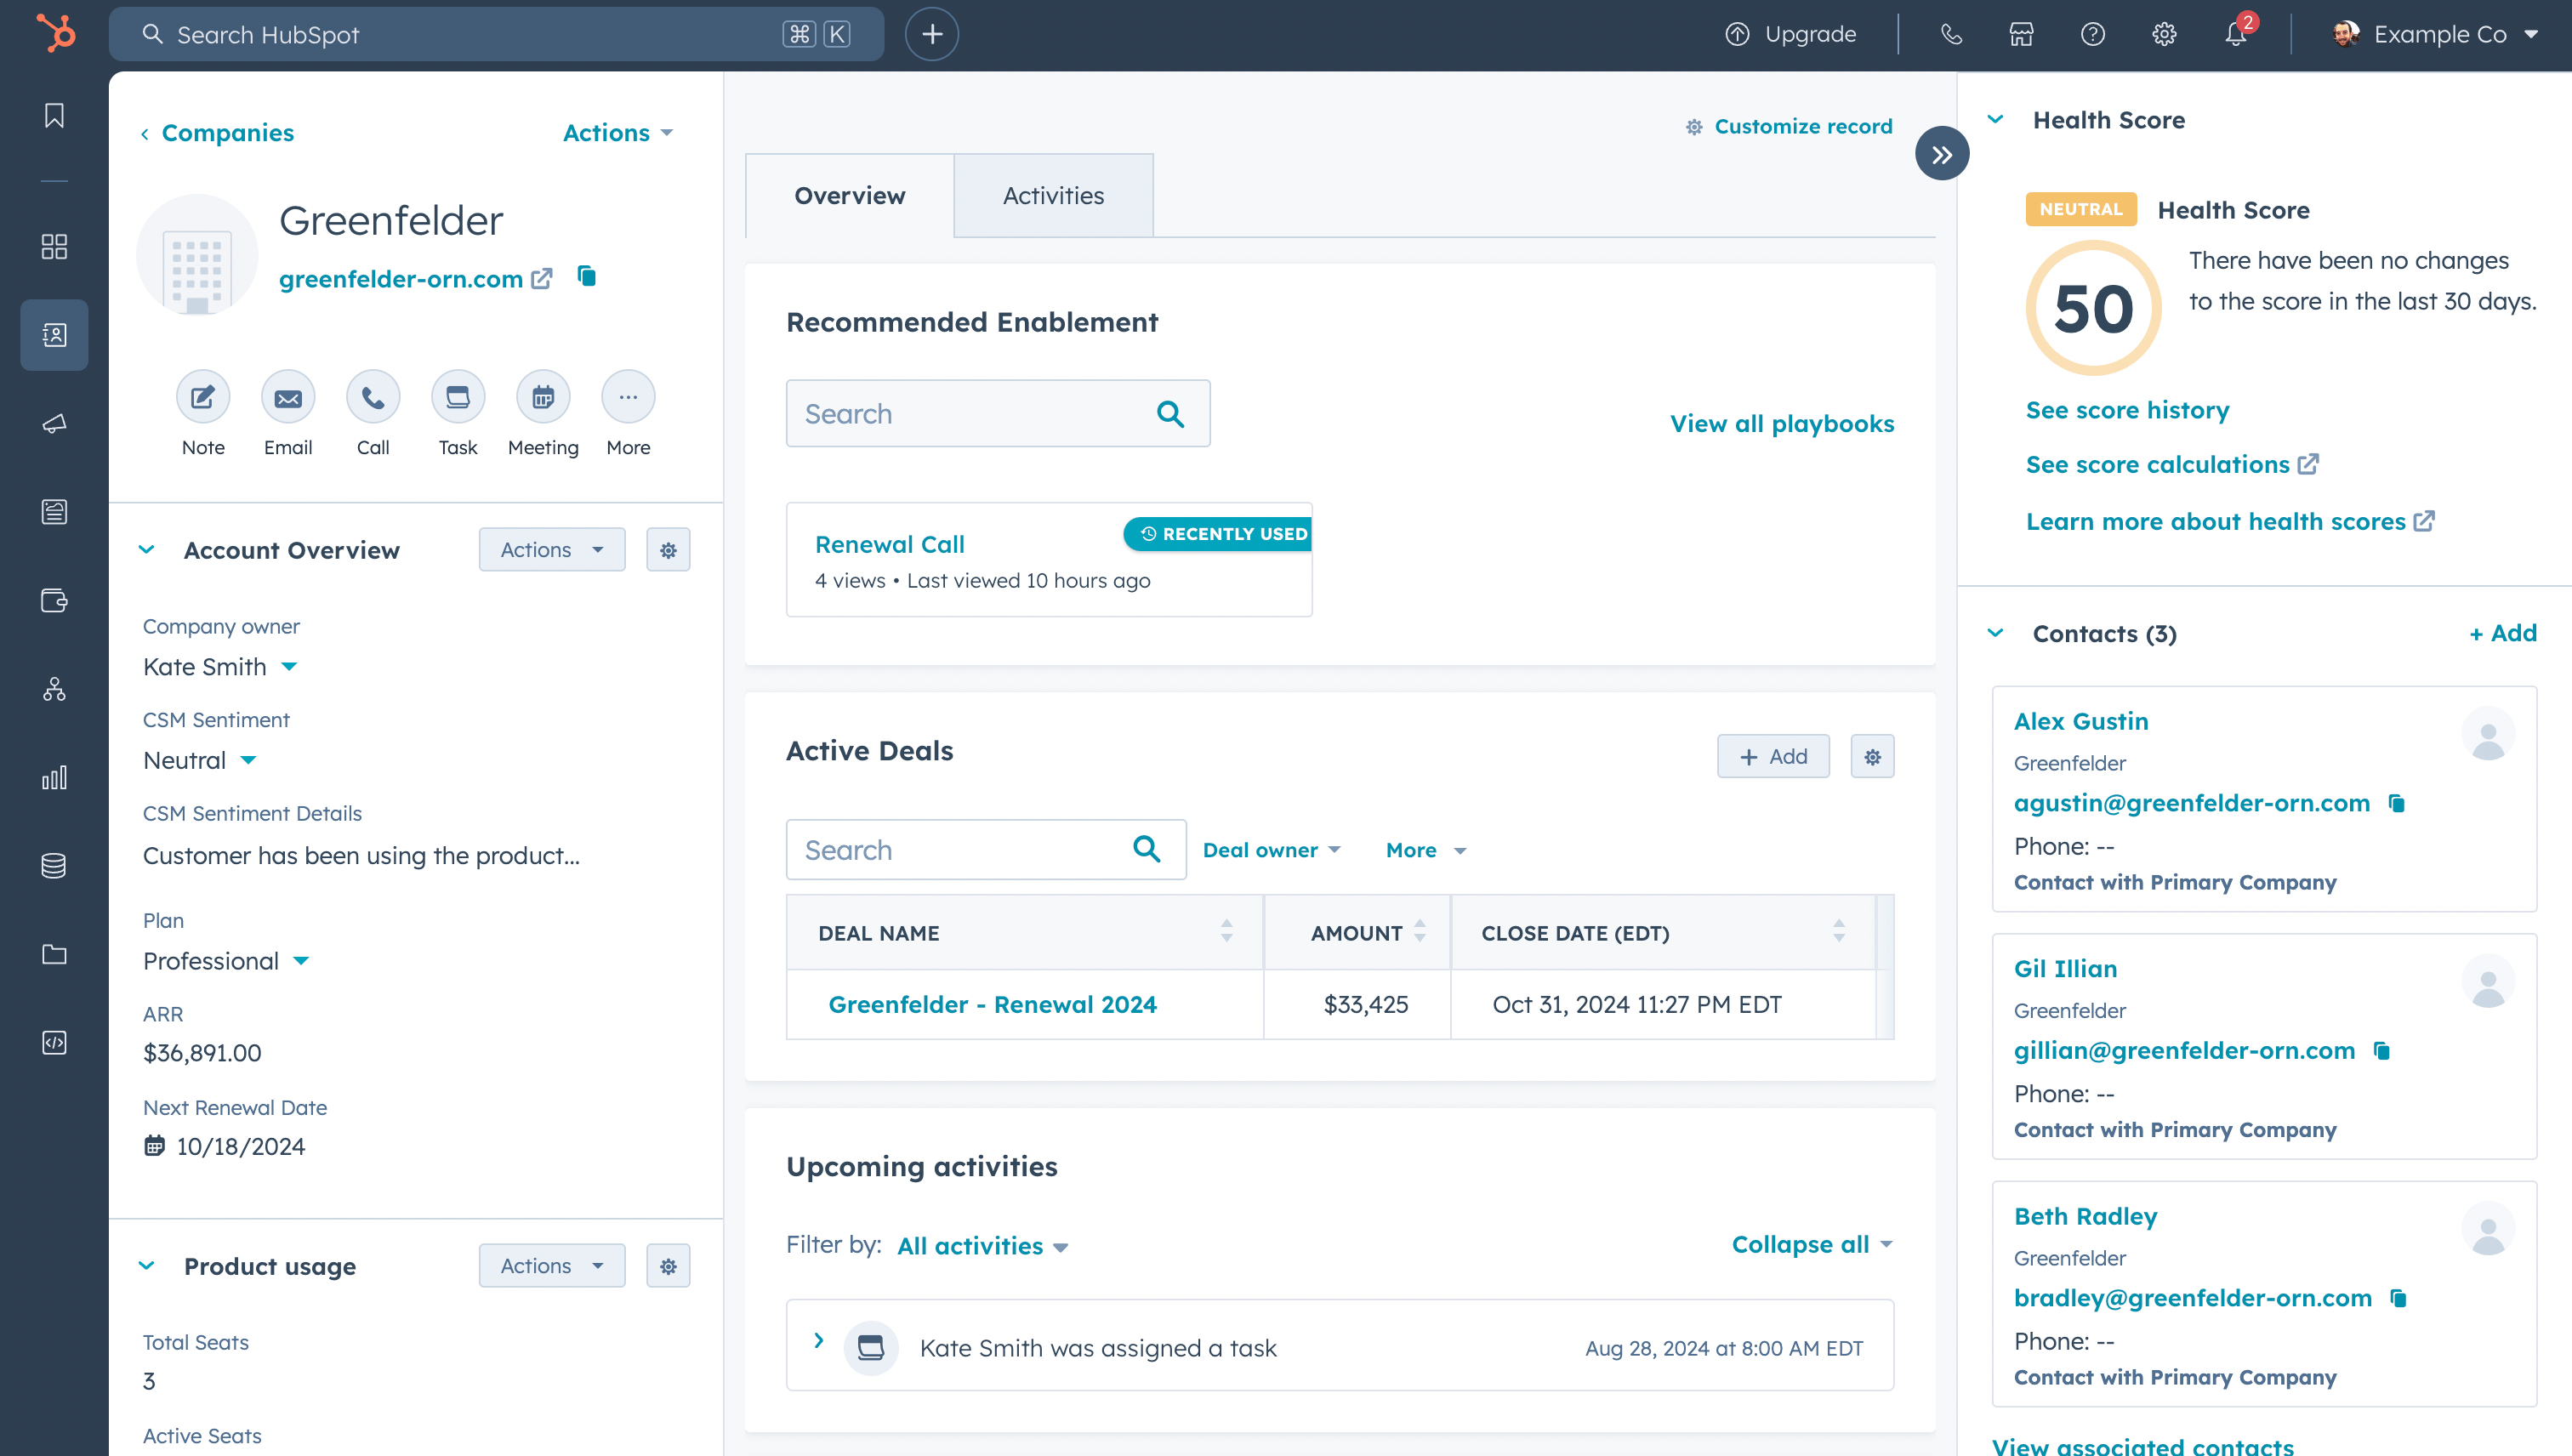Screen dimensions: 2572x1456
Task: Collapse the Account Overview section
Action: [x=147, y=550]
